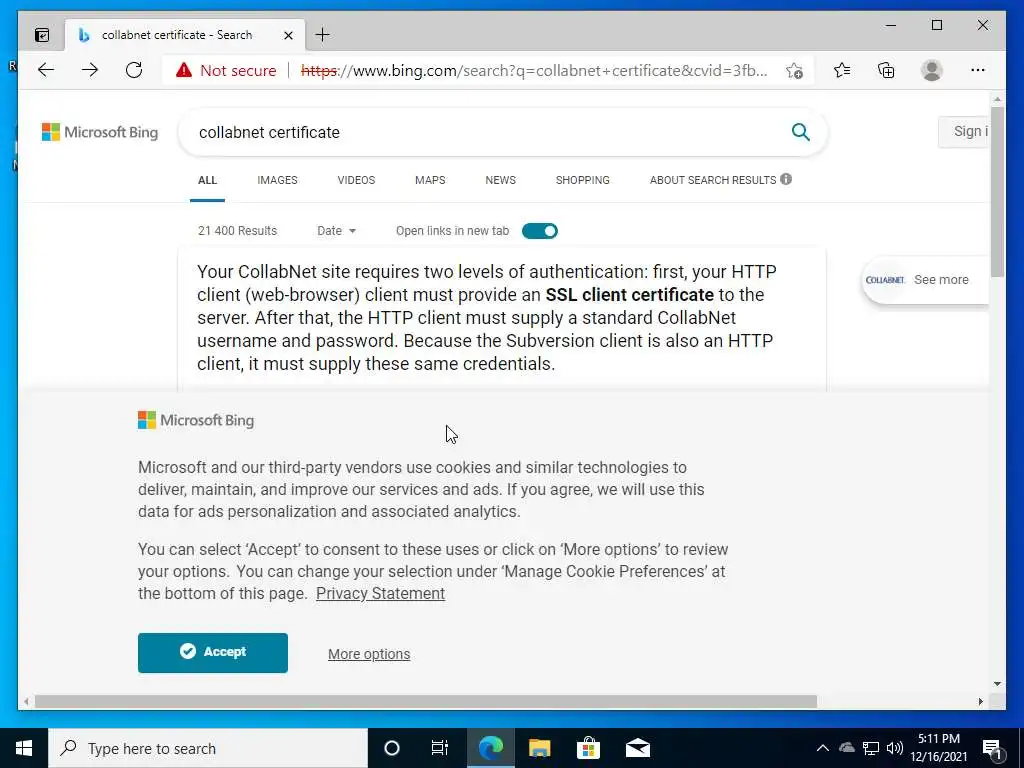This screenshot has height=768, width=1024.
Task: Add this page to favorites star
Action: click(794, 71)
